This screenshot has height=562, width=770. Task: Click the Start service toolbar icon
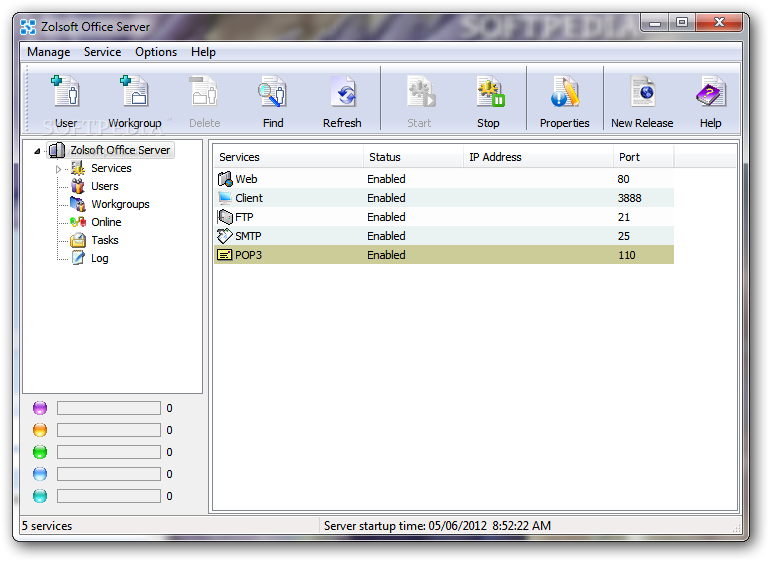420,91
